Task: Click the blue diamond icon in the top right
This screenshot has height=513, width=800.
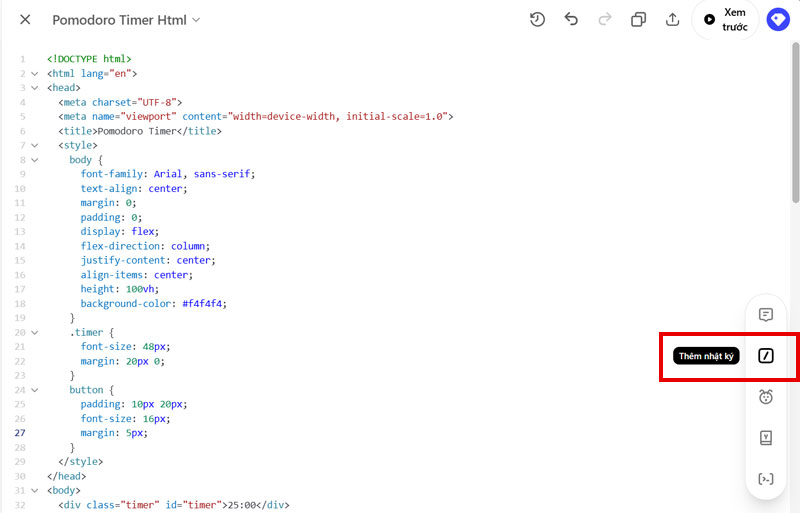Action: coord(778,19)
